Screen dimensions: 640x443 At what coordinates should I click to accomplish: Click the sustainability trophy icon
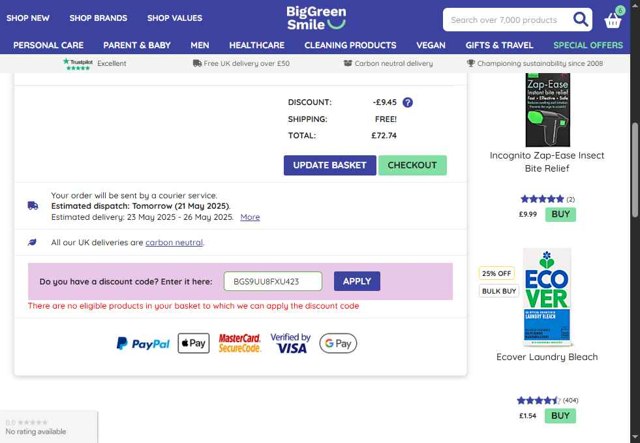(x=471, y=63)
